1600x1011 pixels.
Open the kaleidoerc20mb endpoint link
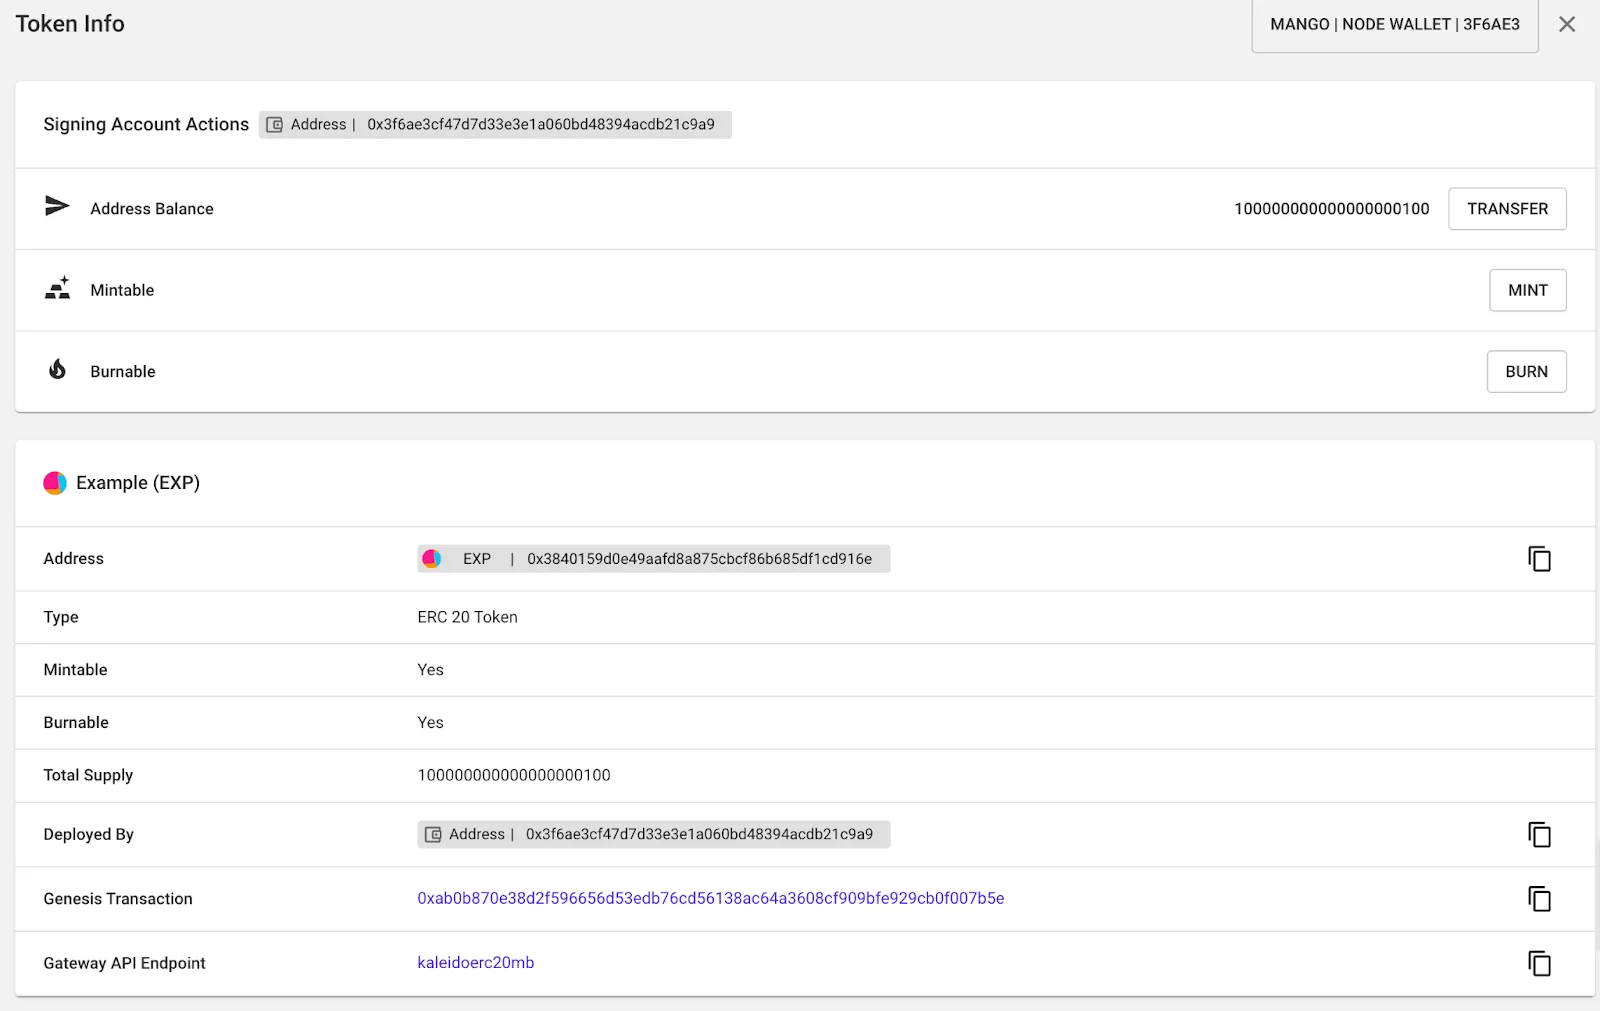[476, 963]
